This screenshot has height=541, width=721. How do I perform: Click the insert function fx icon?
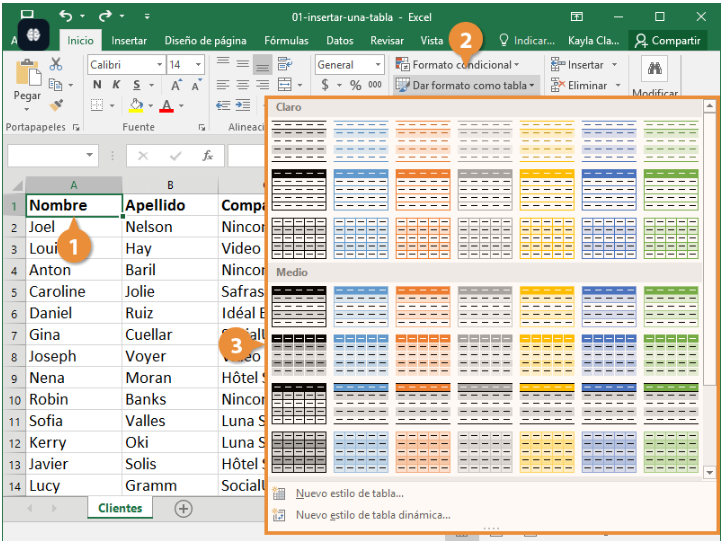point(208,156)
